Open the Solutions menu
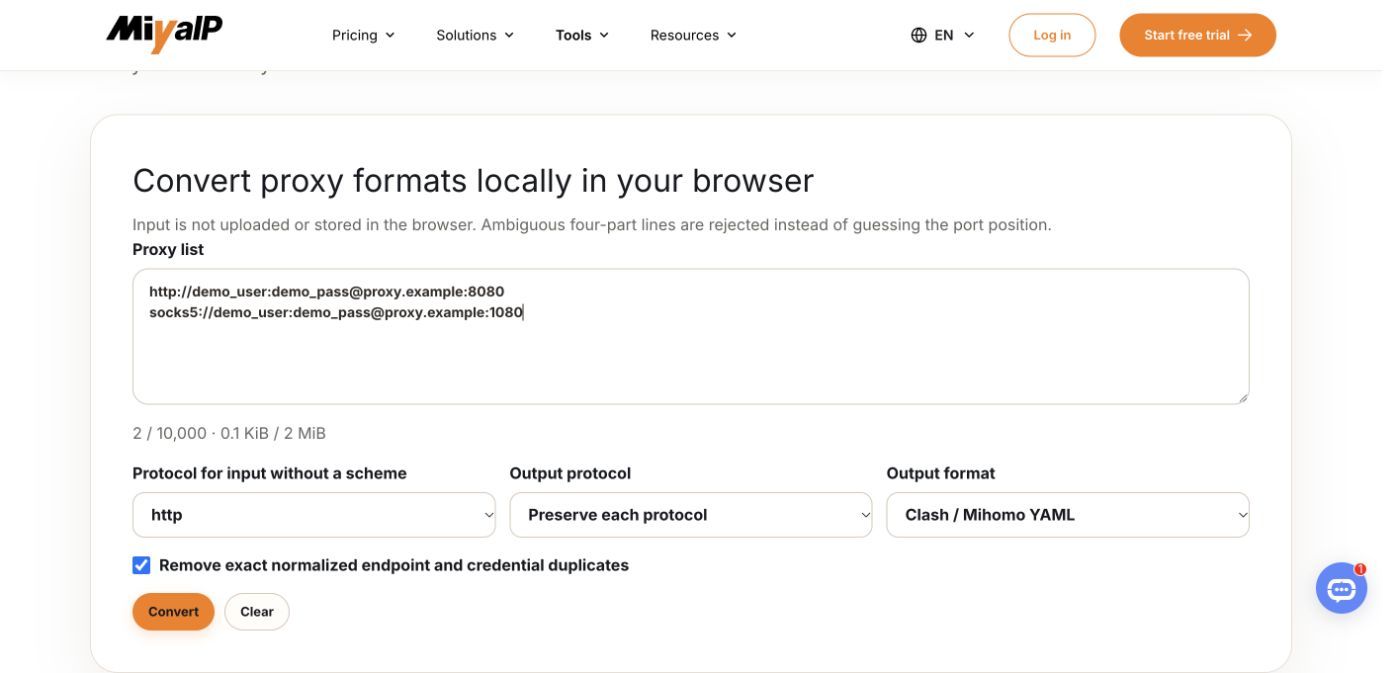Image resolution: width=1398 pixels, height=673 pixels. [x=475, y=35]
